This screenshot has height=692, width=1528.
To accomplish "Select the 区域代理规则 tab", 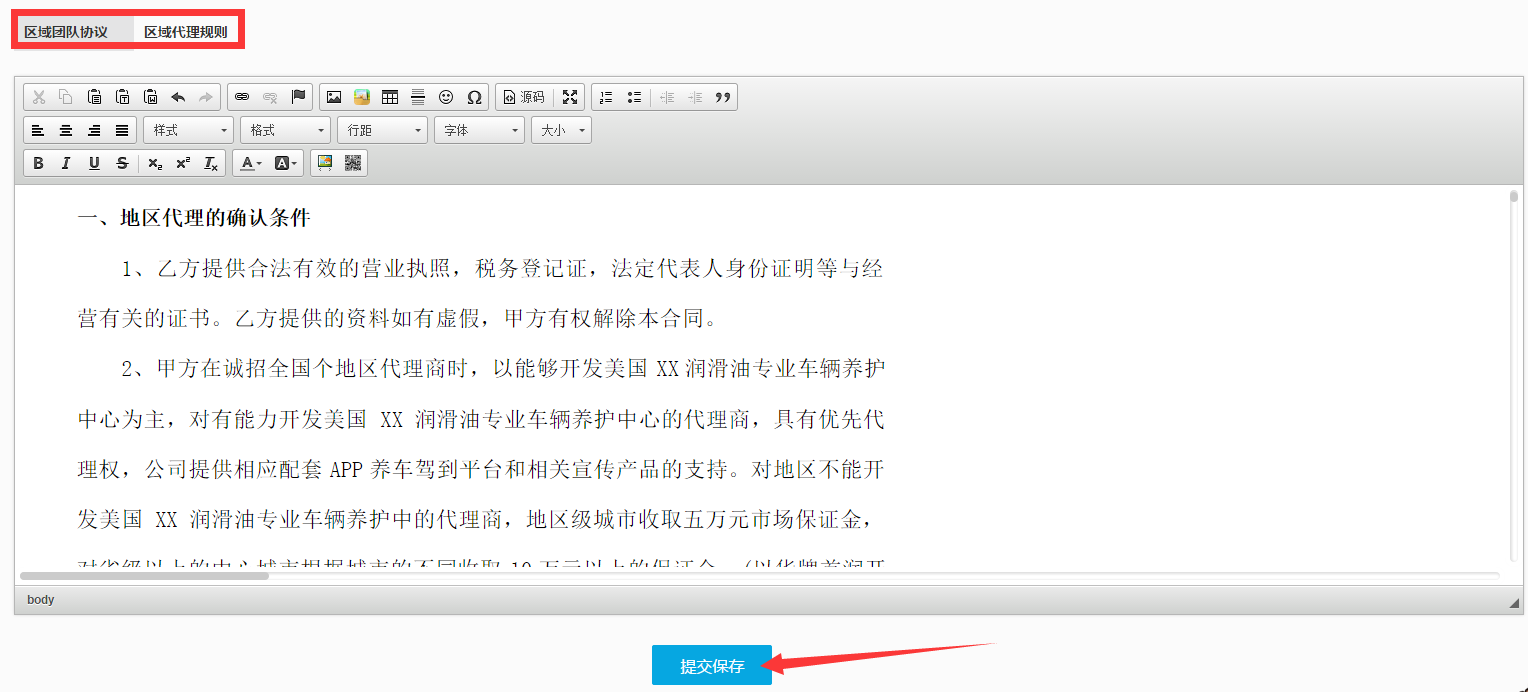I will tap(186, 32).
